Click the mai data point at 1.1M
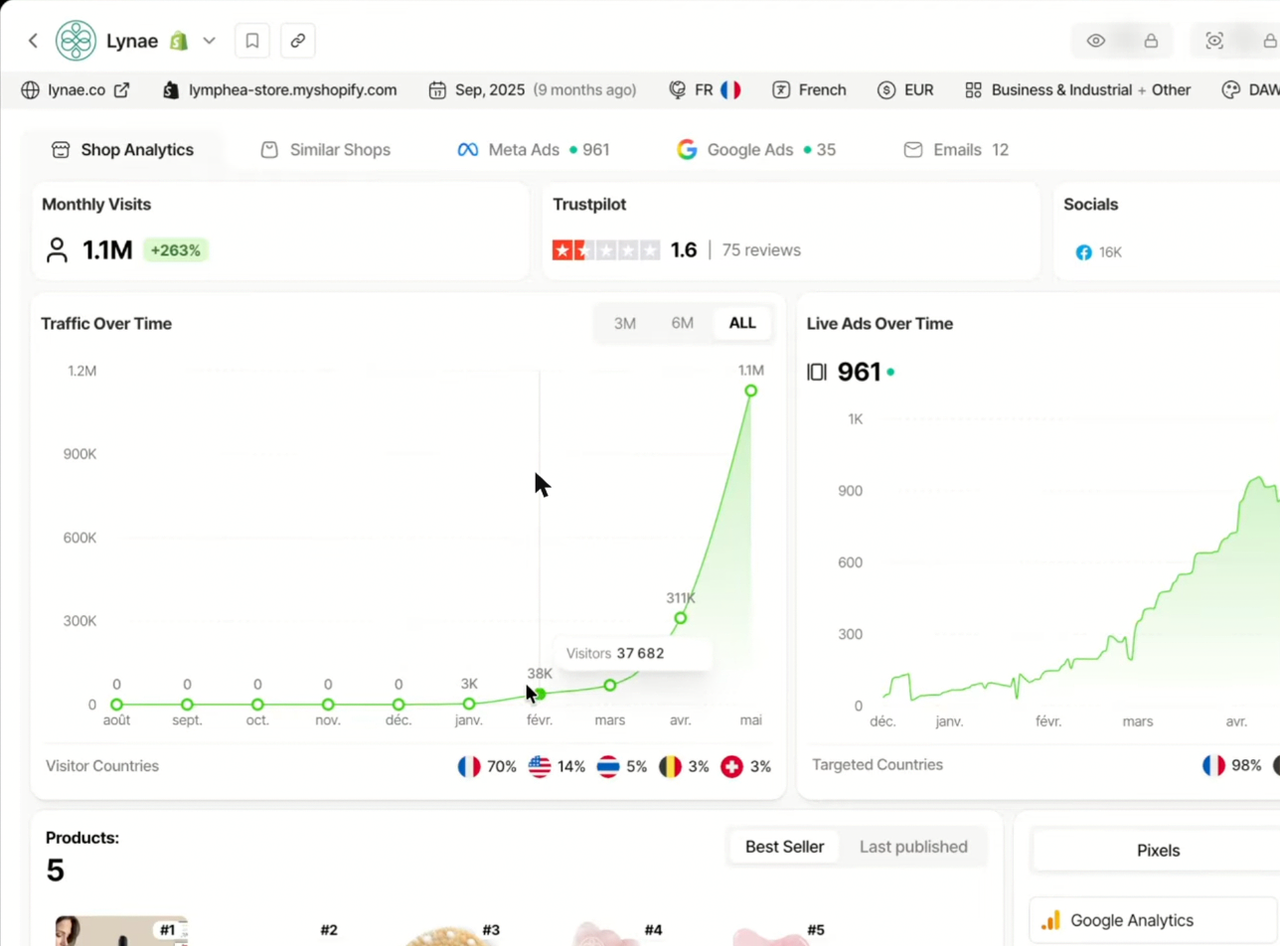1280x946 pixels. point(751,390)
